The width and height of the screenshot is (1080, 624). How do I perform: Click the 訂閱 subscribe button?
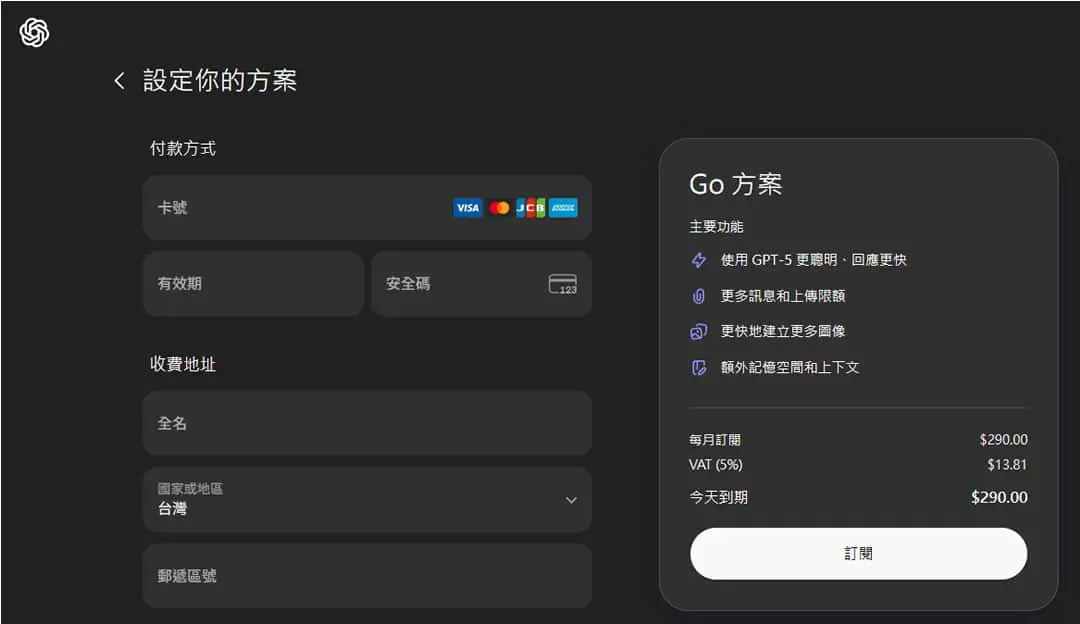pos(858,554)
